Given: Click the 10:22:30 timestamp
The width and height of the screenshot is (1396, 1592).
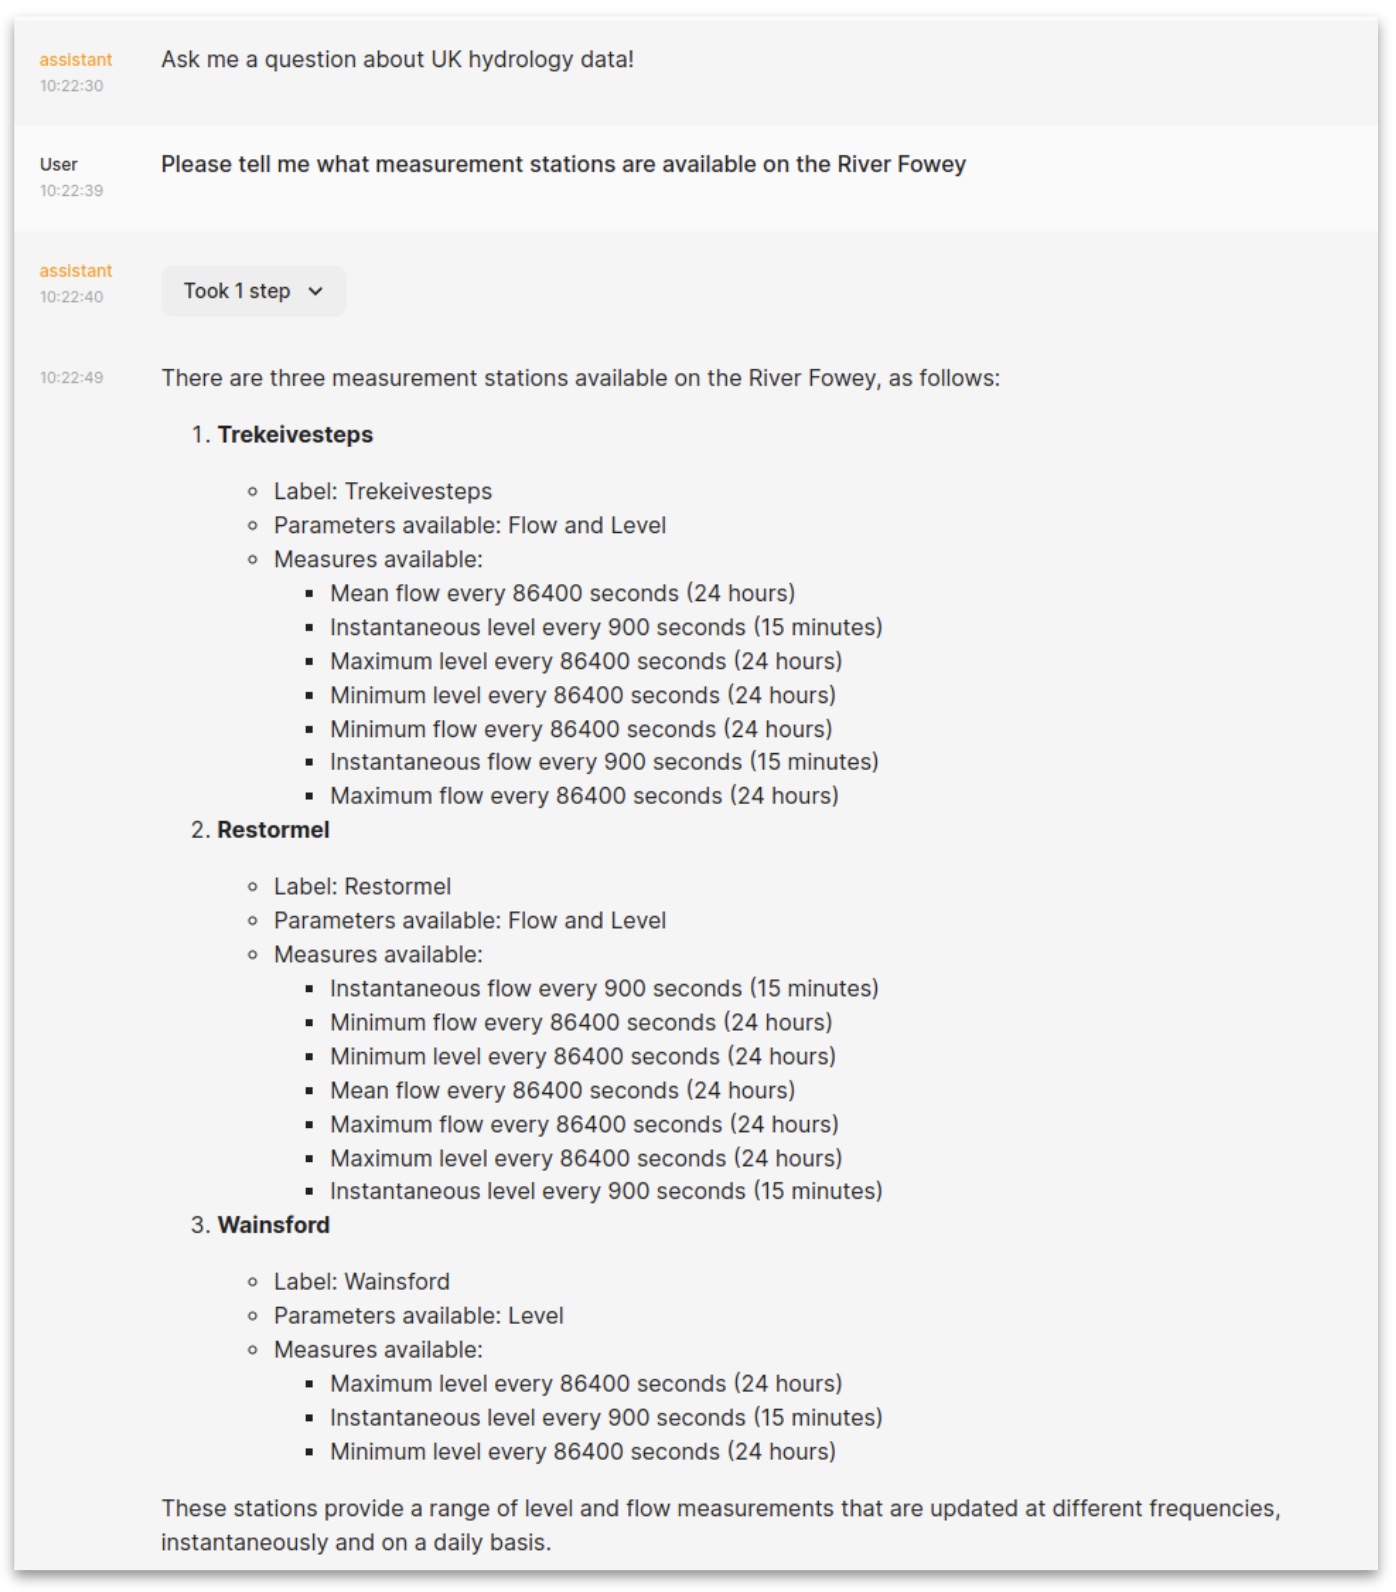Looking at the screenshot, I should coord(71,86).
